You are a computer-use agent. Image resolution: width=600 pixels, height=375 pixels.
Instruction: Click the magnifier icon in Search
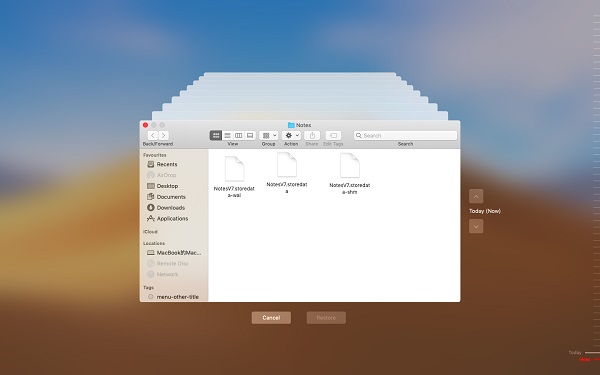click(359, 135)
